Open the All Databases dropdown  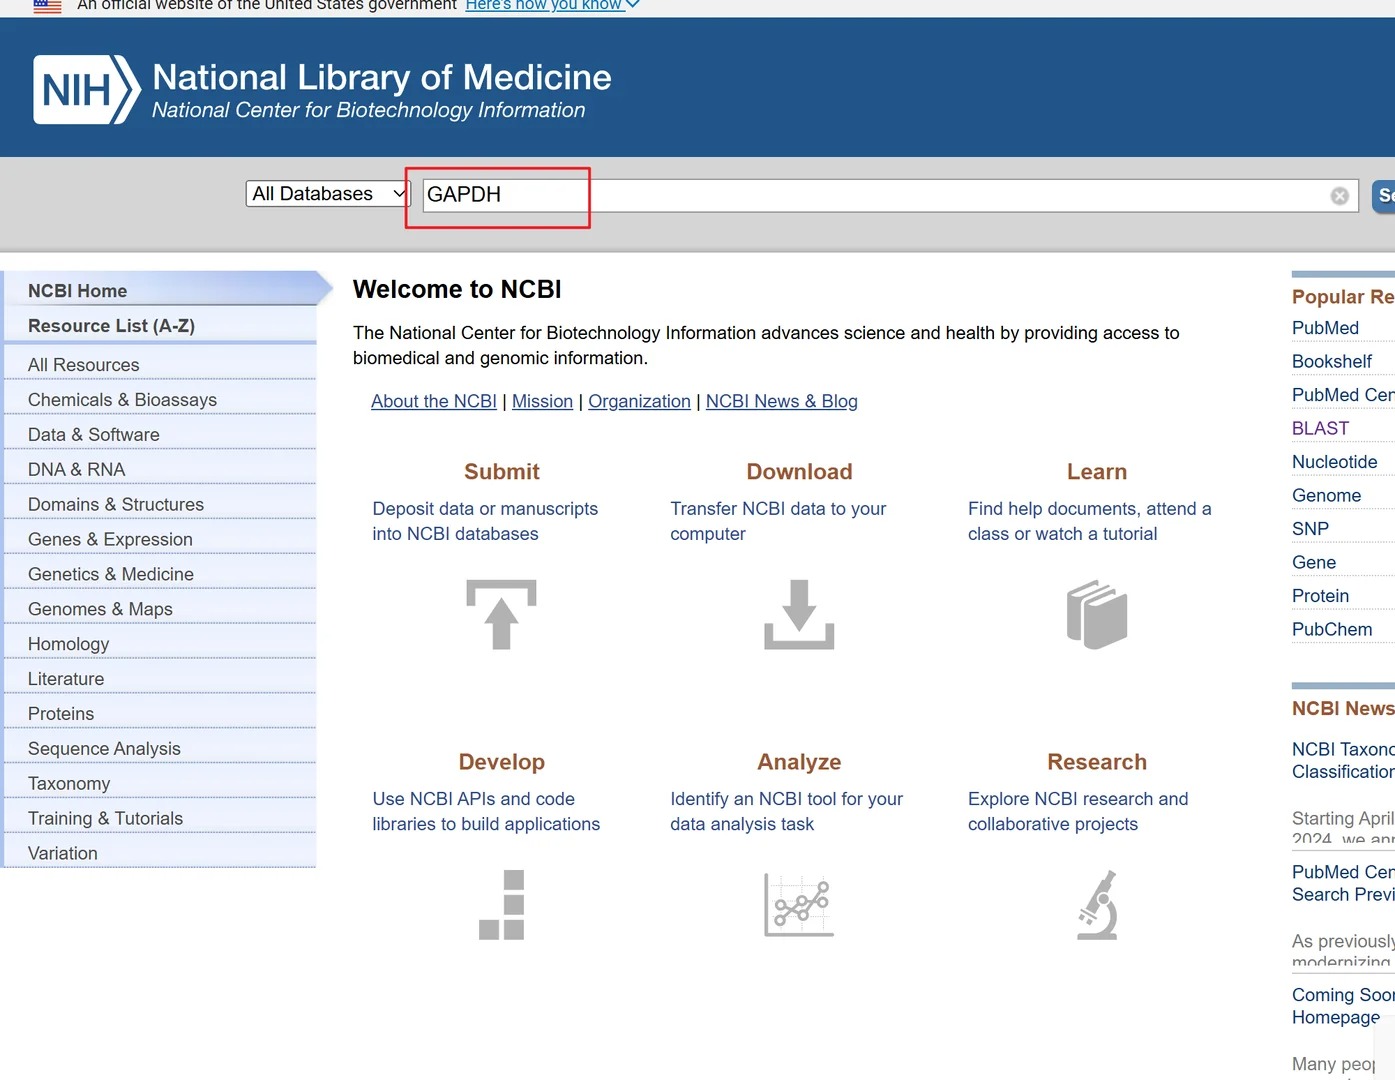point(327,194)
